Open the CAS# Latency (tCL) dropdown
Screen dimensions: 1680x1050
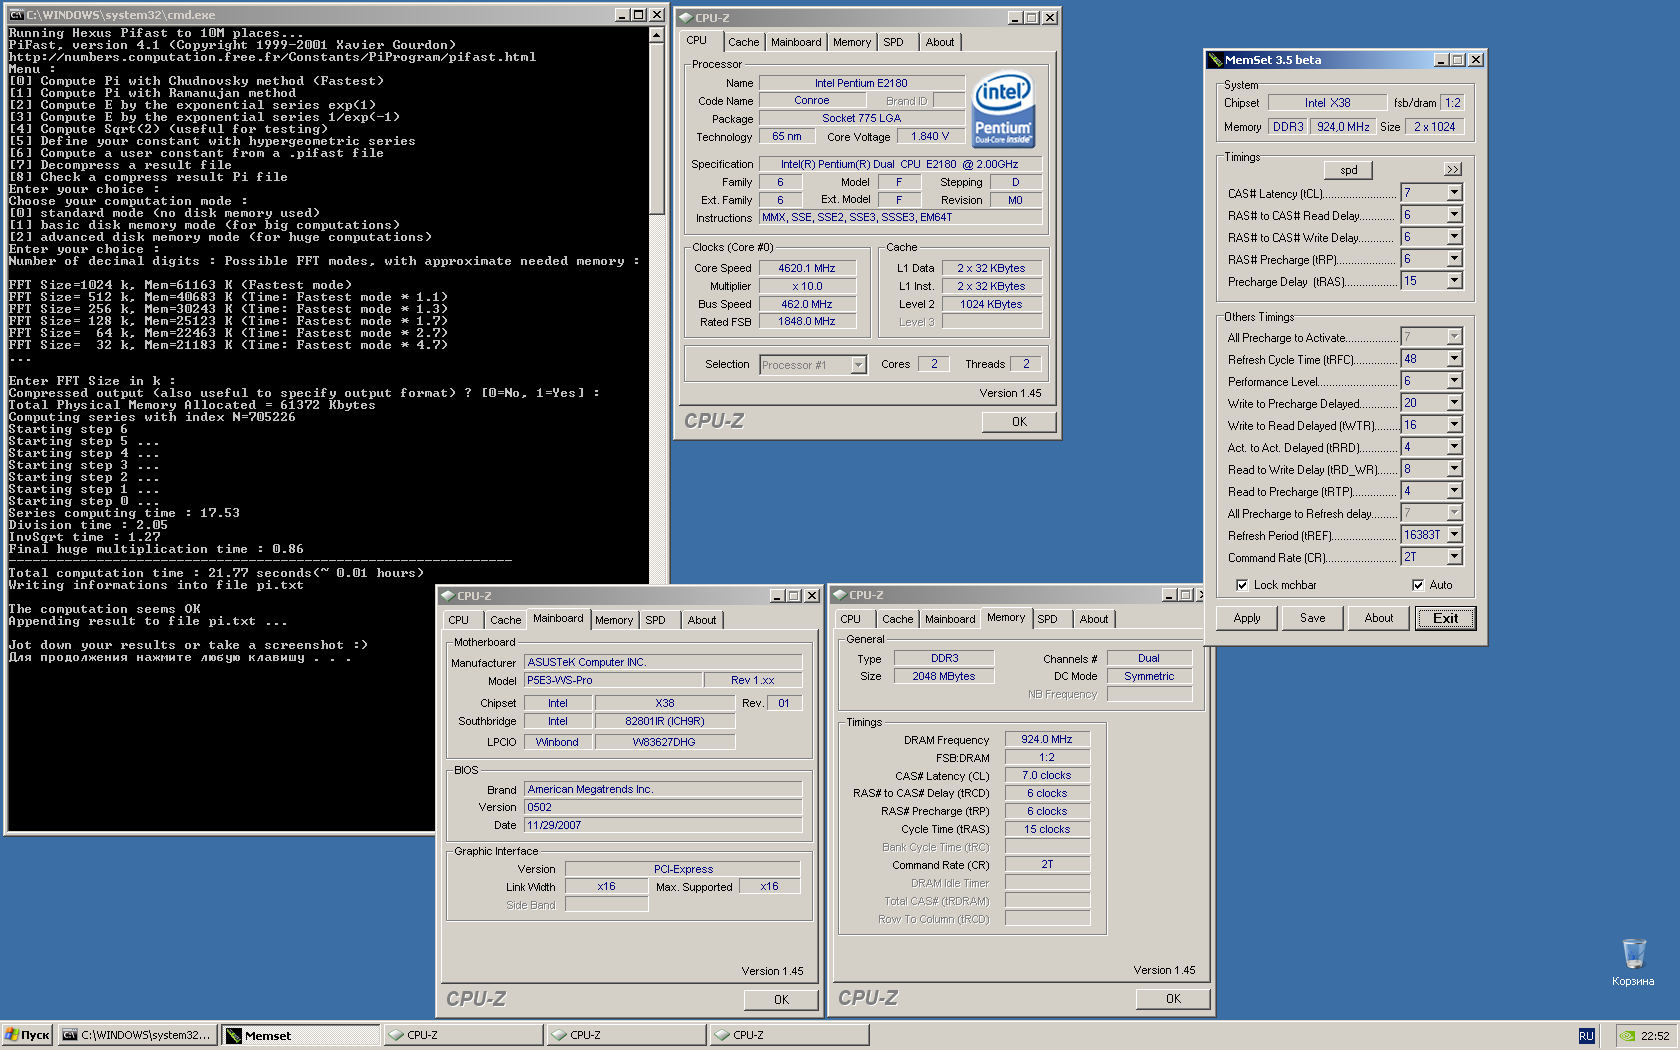(1454, 193)
